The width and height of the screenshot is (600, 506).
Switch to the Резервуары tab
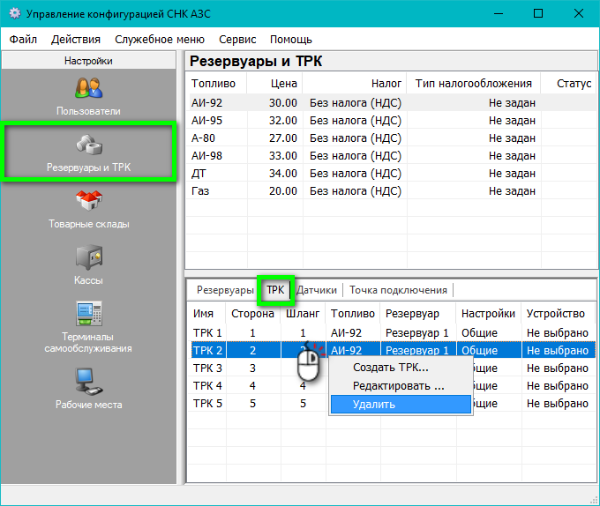[x=224, y=290]
